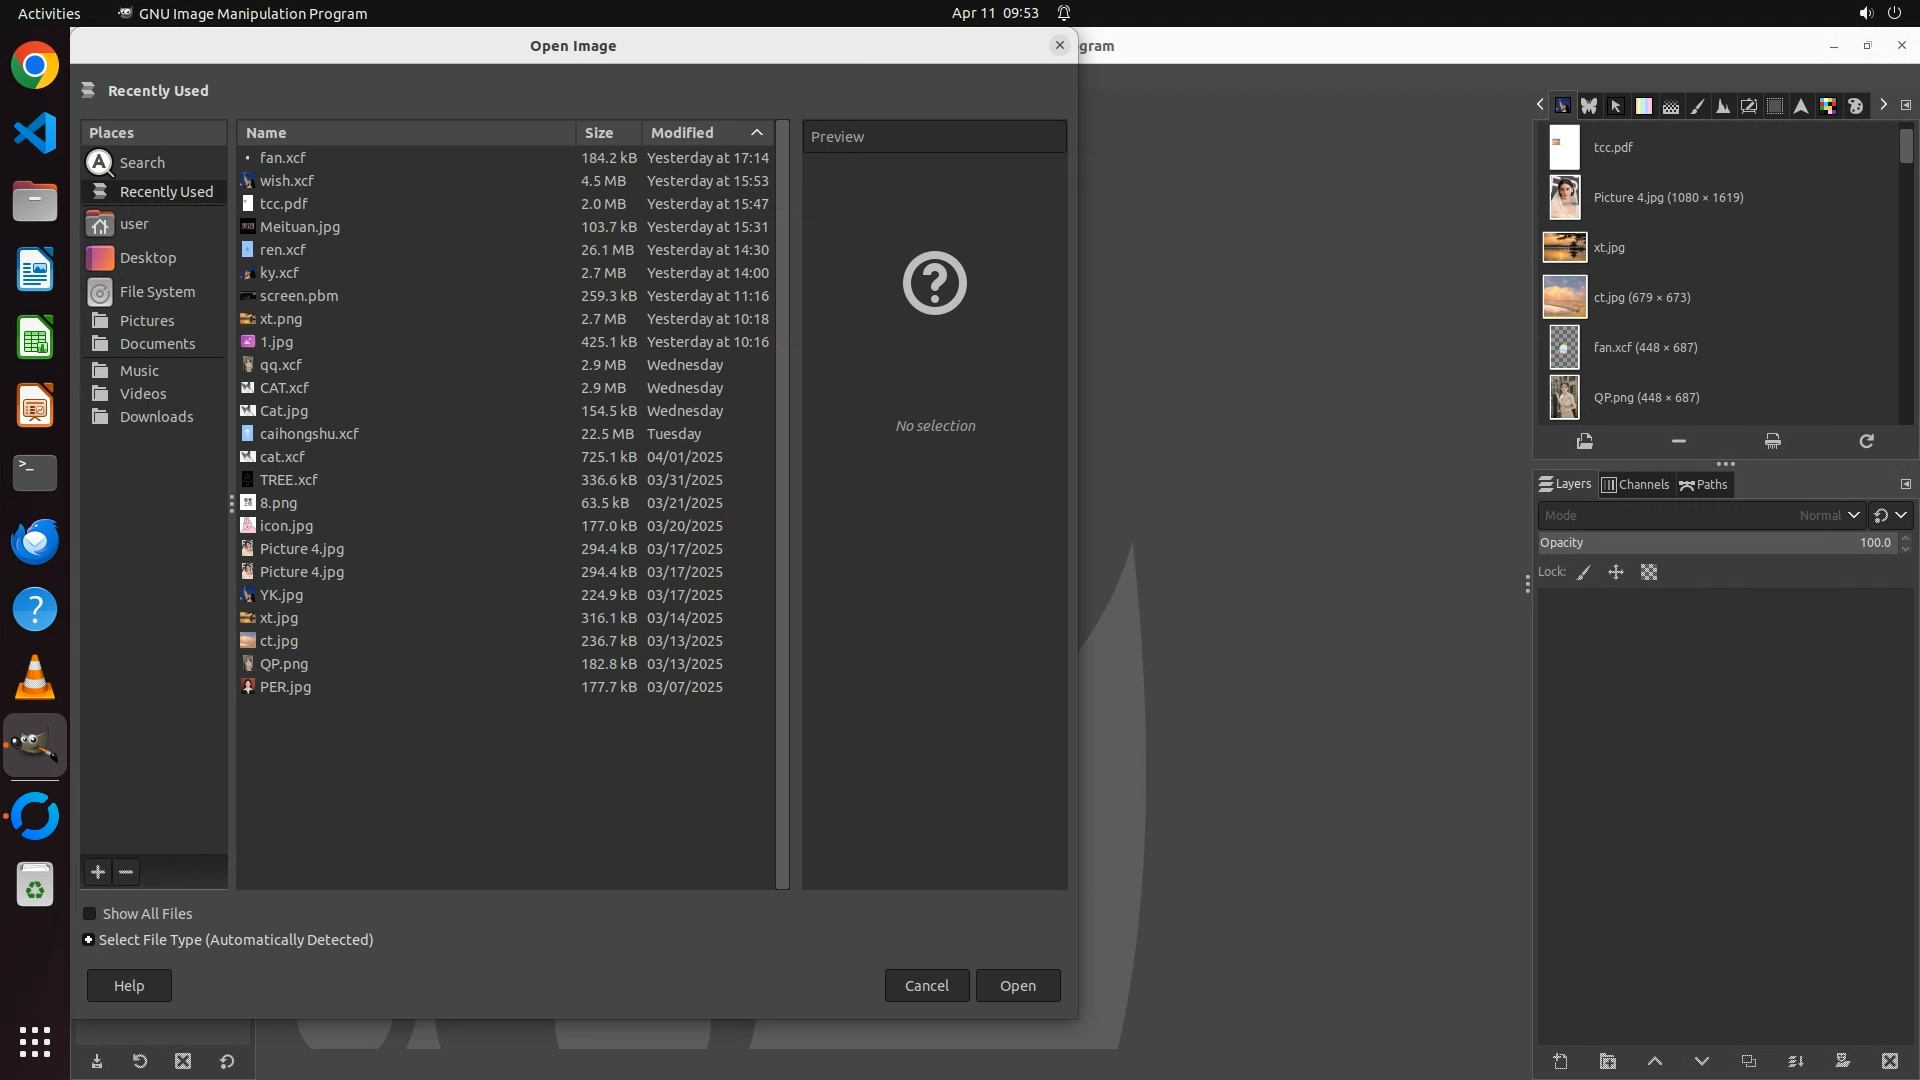
Task: Add bookmark with the plus button
Action: [x=98, y=872]
